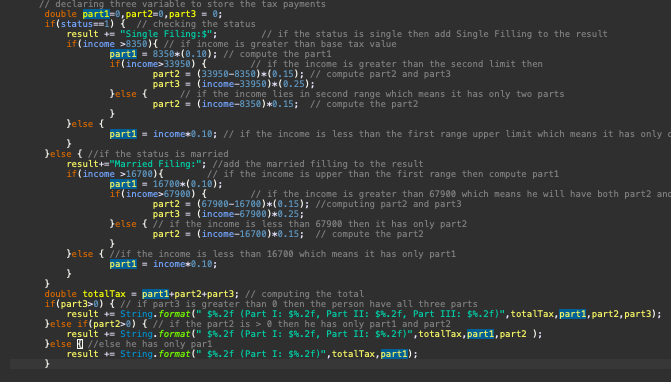Screen dimensions: 671x382
Task: Click the comment "he has only part1 and part2"
Action: pyautogui.click(x=377, y=324)
